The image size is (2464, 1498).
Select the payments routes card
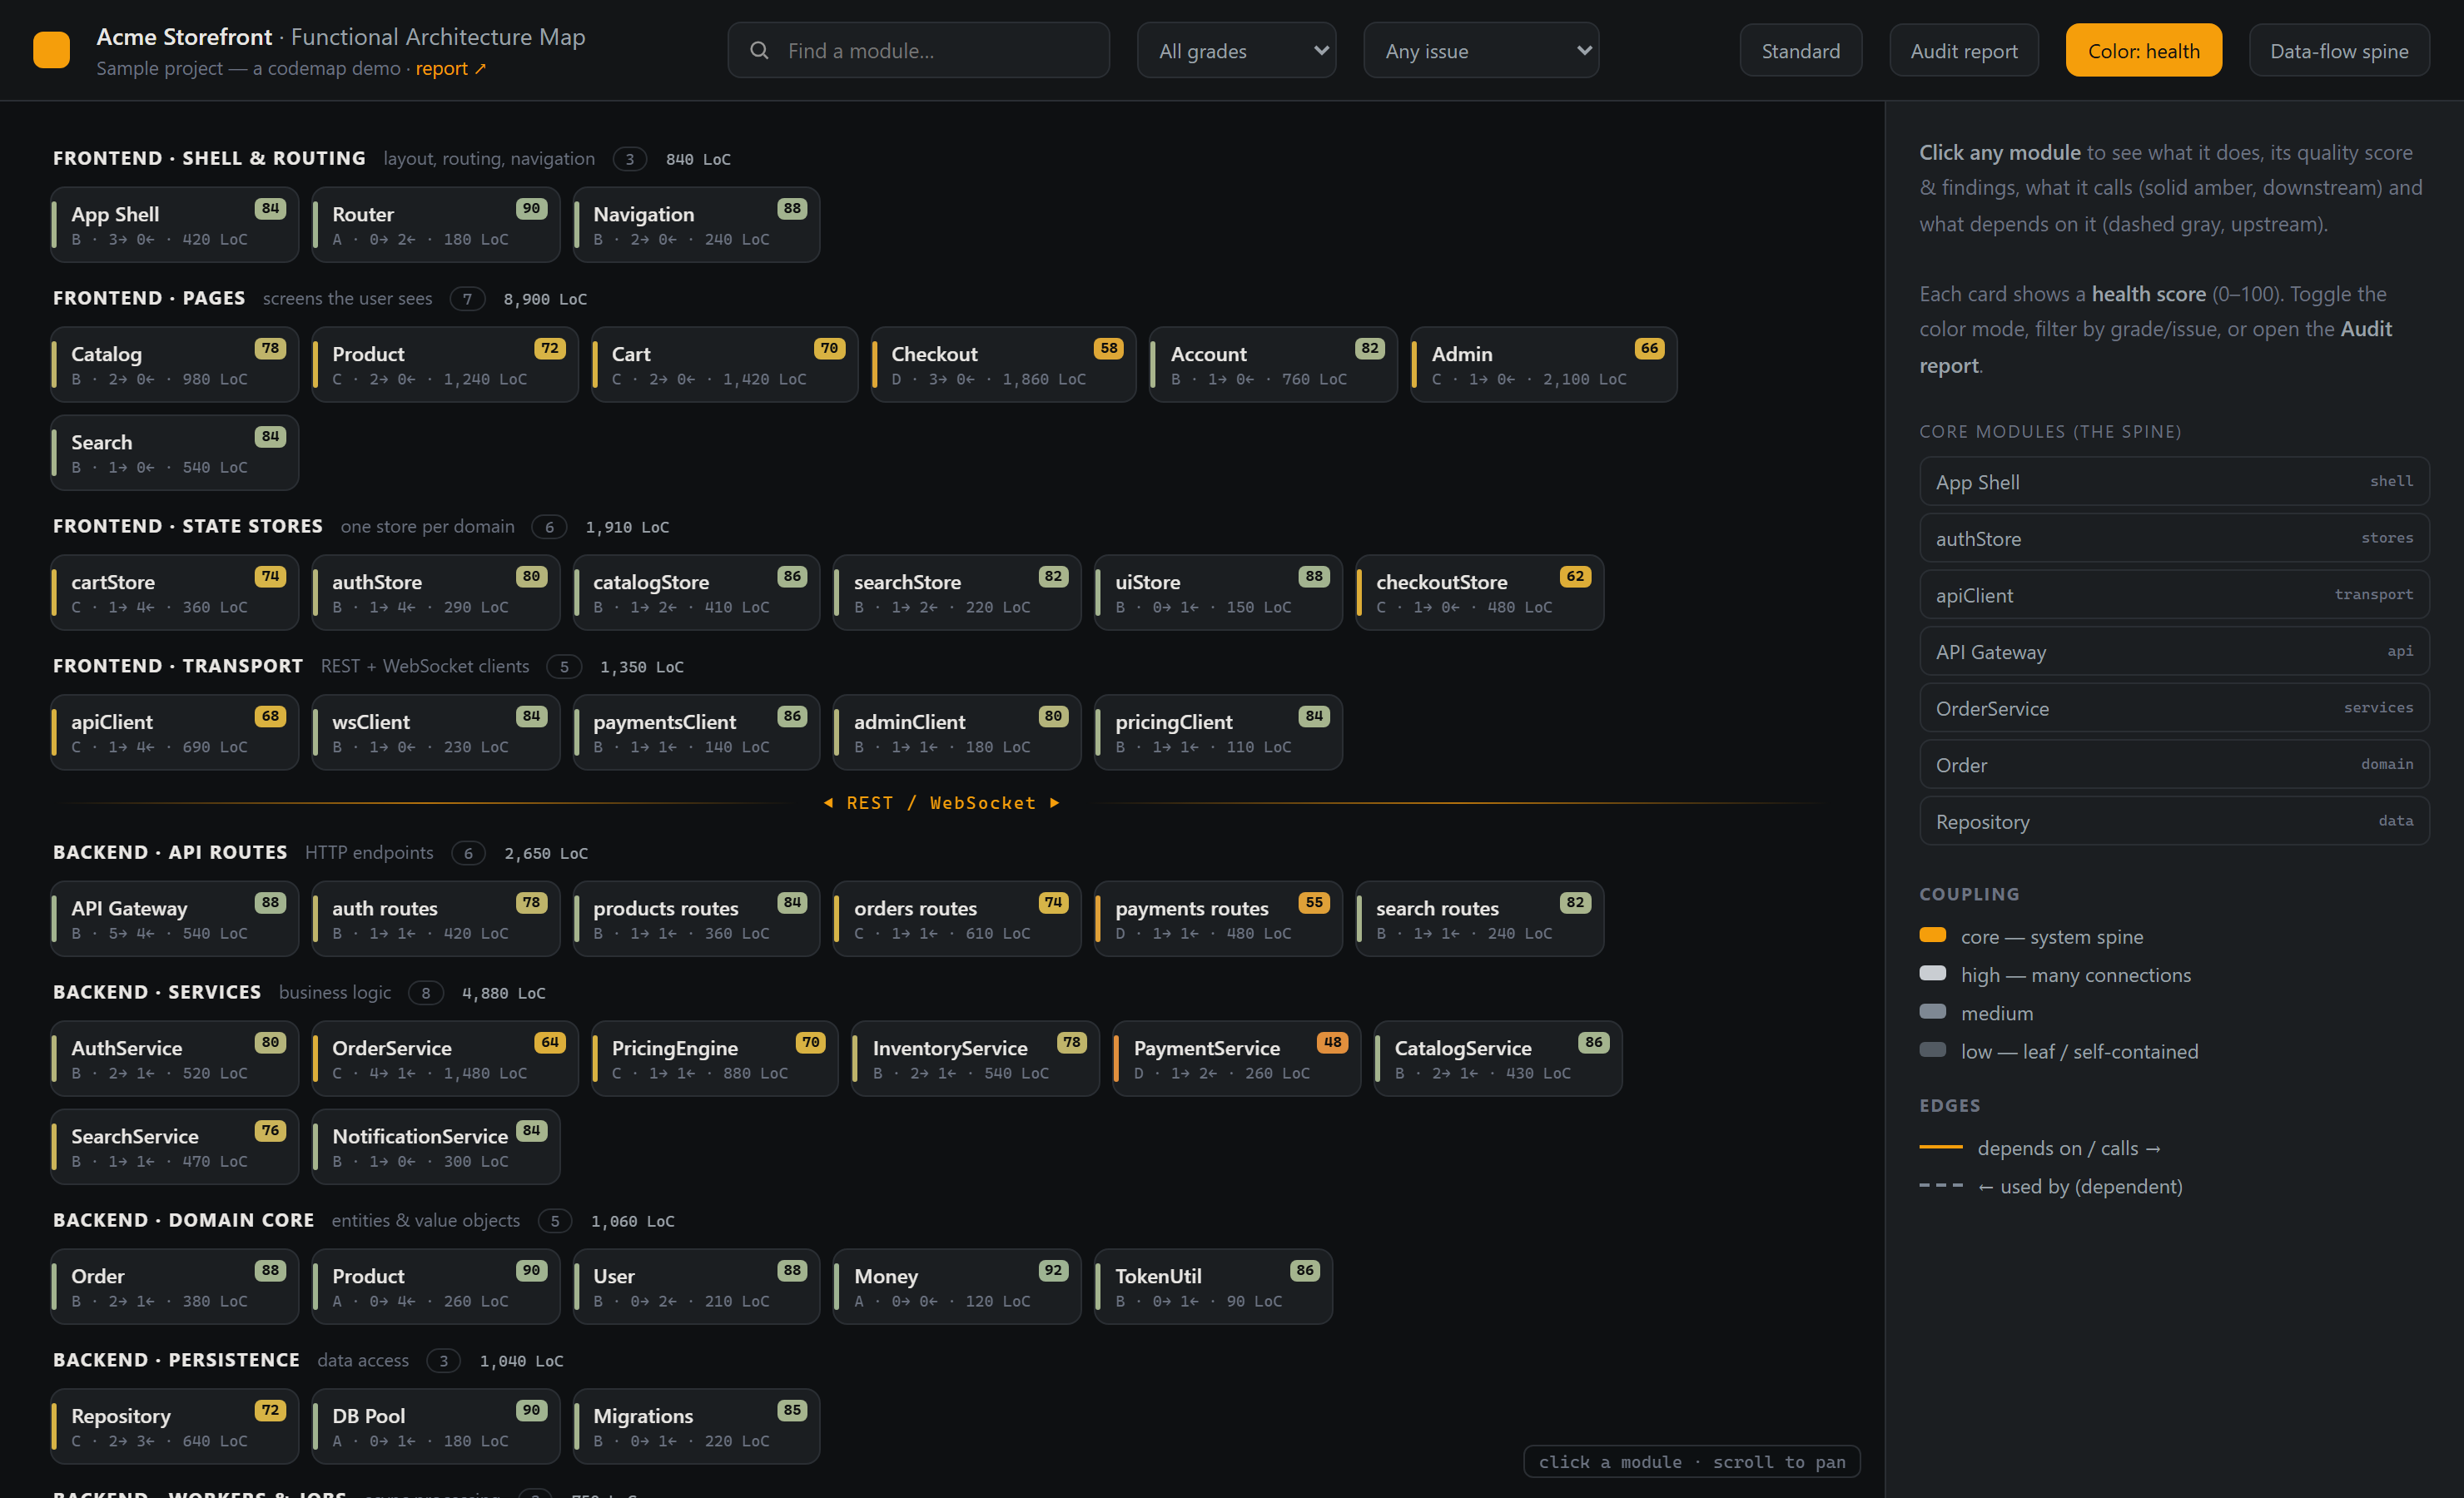click(1219, 919)
